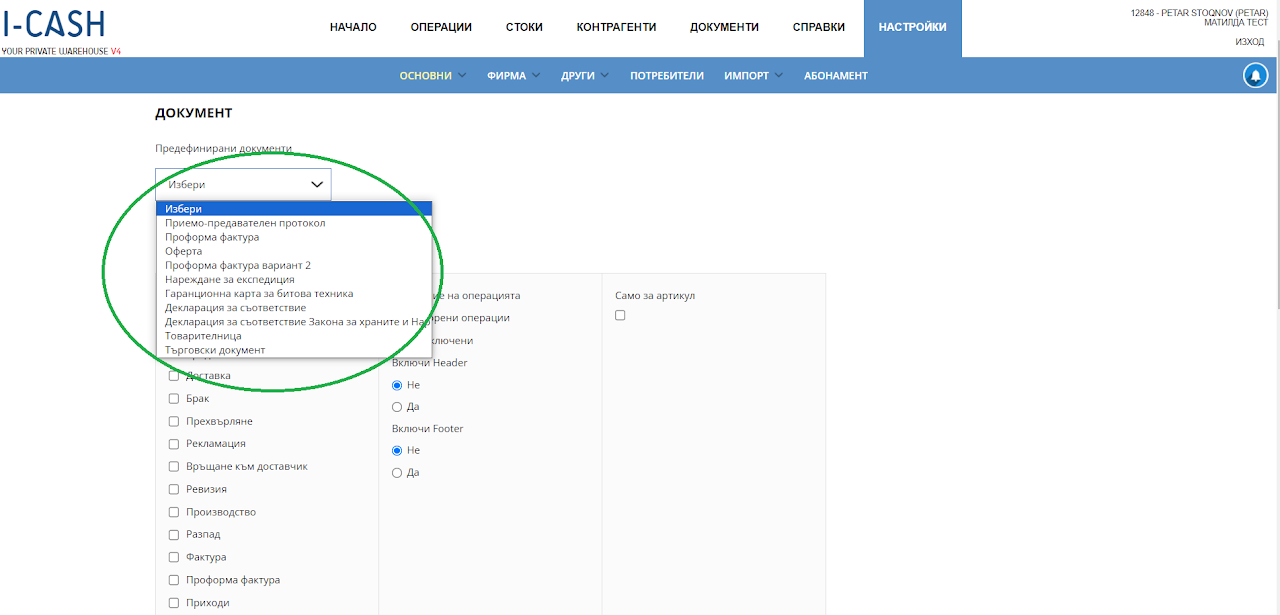The image size is (1280, 615).
Task: Choose Не under Включи Footer
Action: coord(397,451)
